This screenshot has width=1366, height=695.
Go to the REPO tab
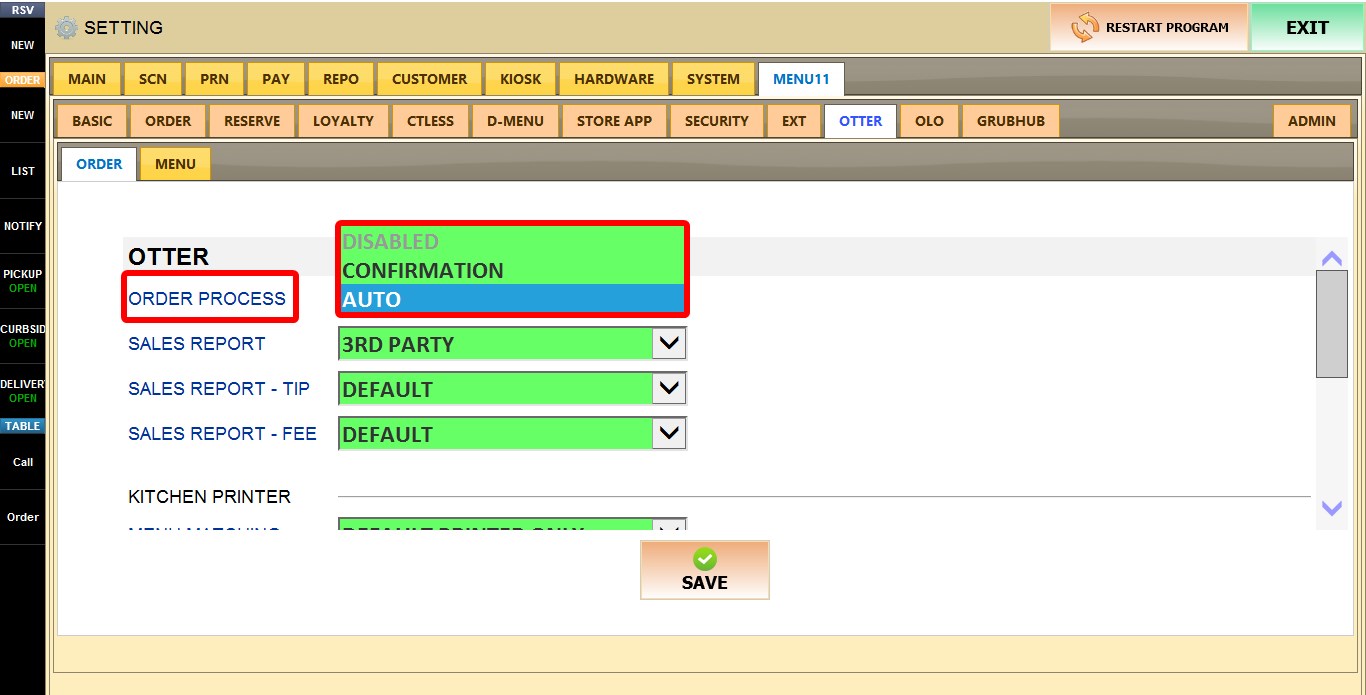[341, 79]
